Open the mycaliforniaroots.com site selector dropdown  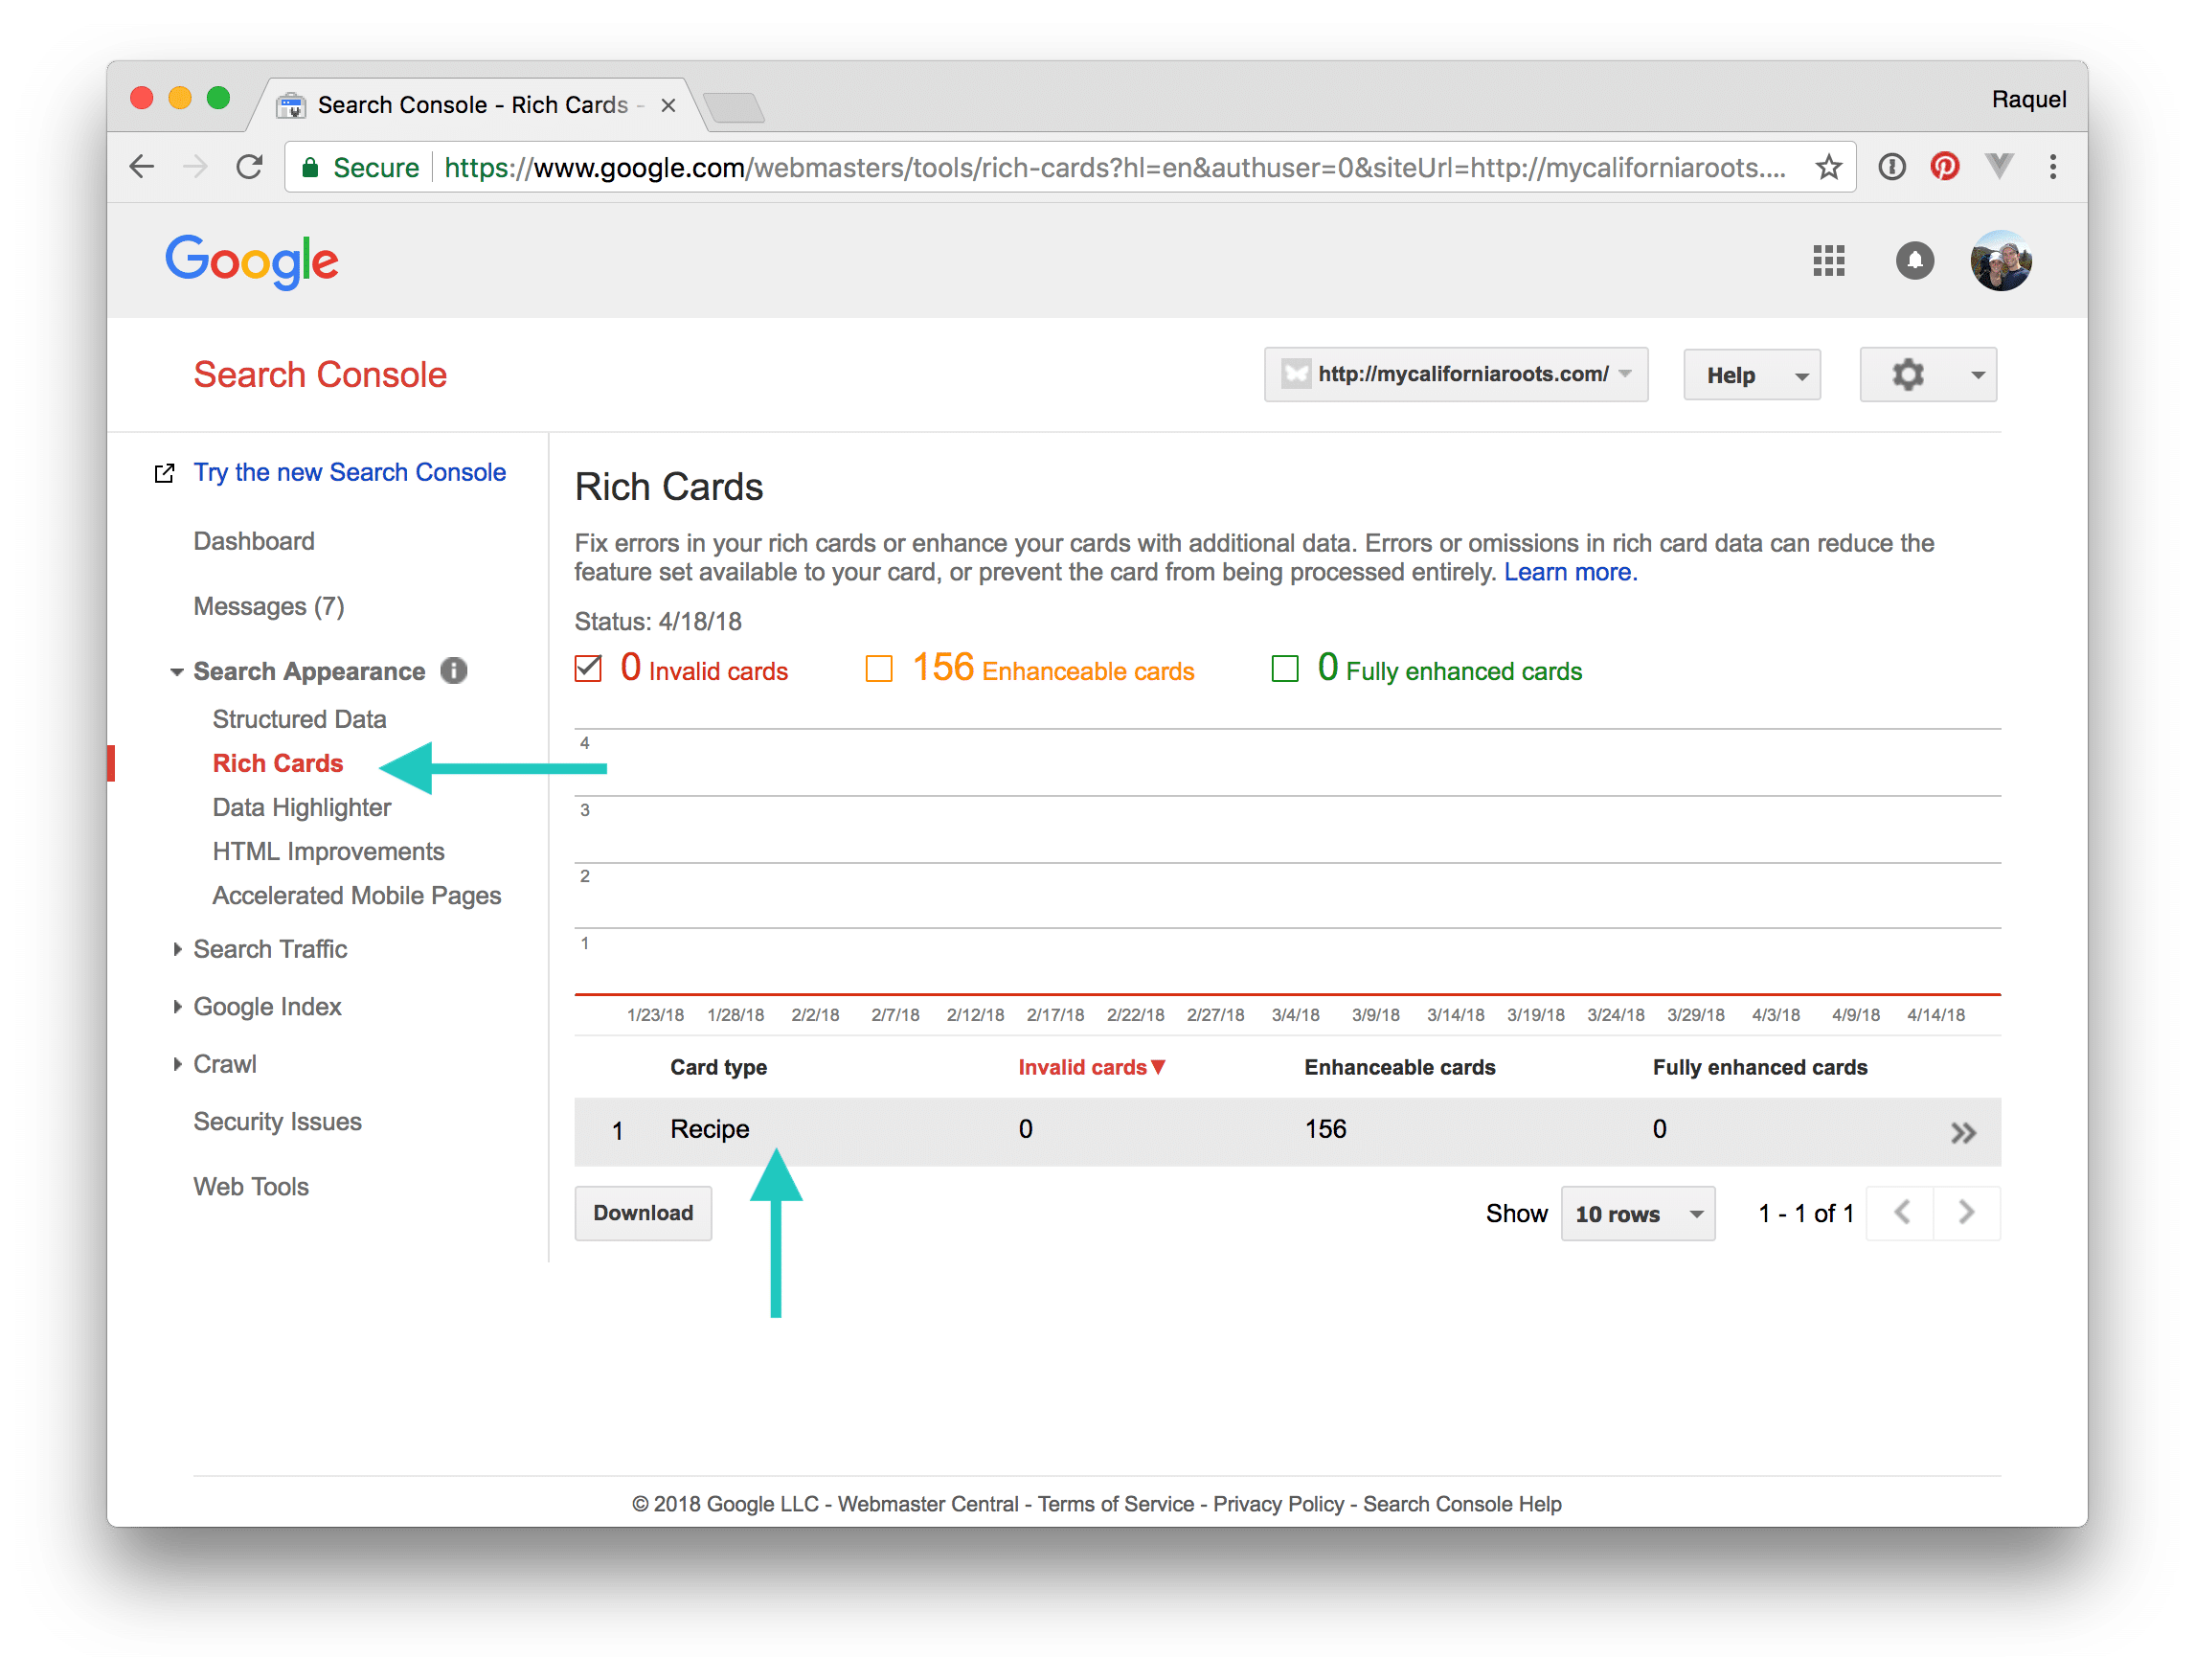point(1456,375)
